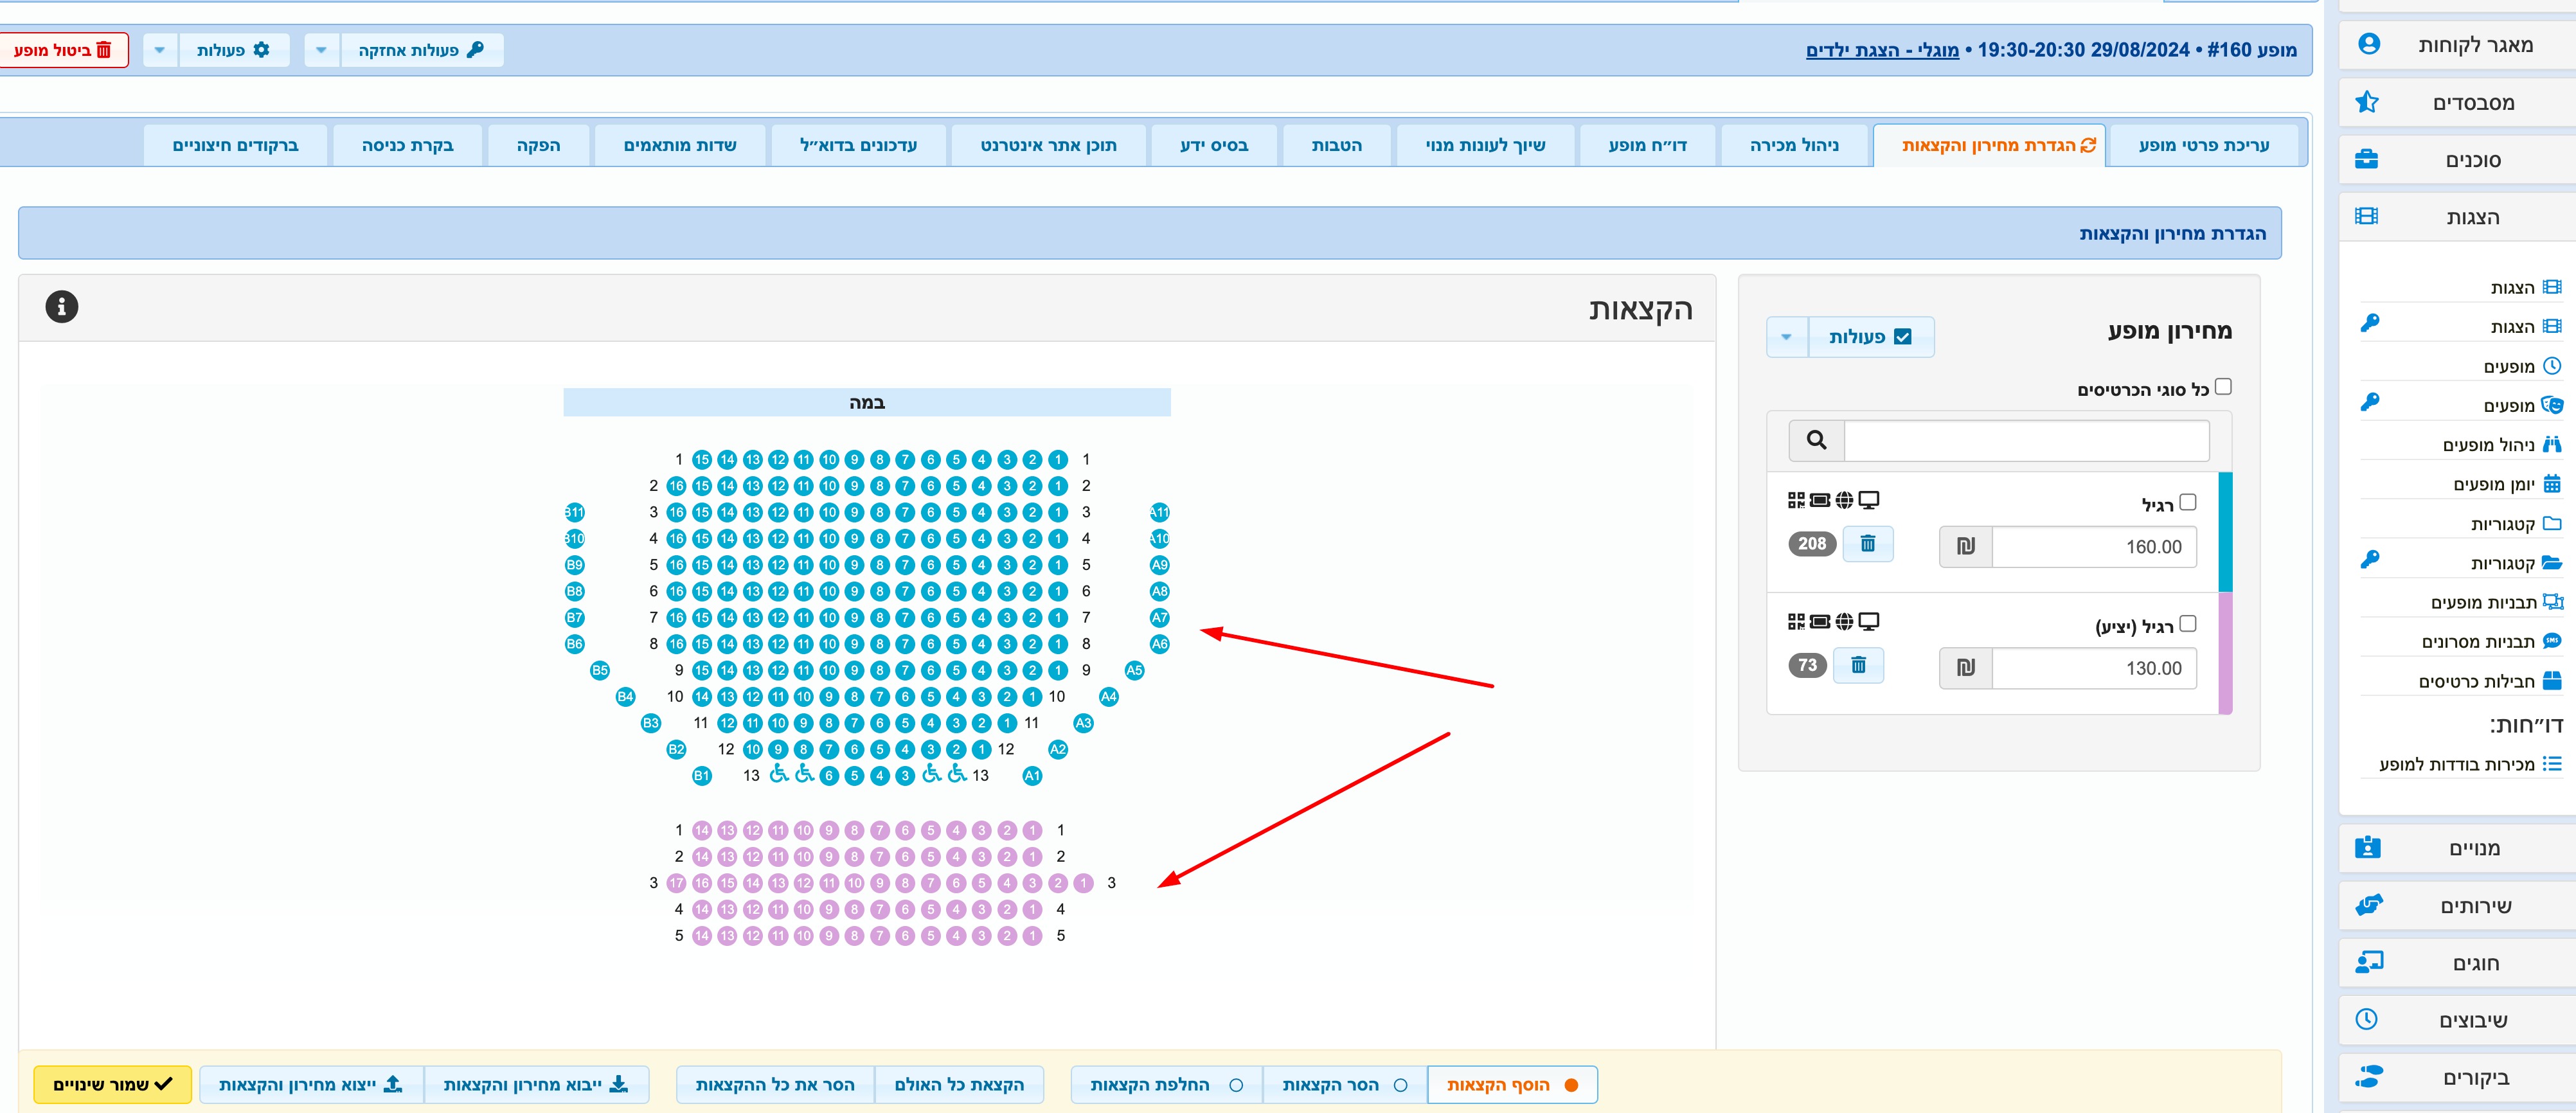Screen dimensions: 2576x1113
Task: Click the QR code icon in רגיל row
Action: point(1796,500)
